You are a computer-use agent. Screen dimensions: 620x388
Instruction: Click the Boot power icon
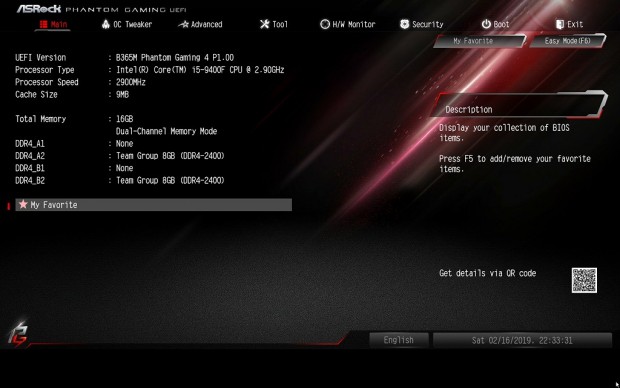[x=486, y=25]
